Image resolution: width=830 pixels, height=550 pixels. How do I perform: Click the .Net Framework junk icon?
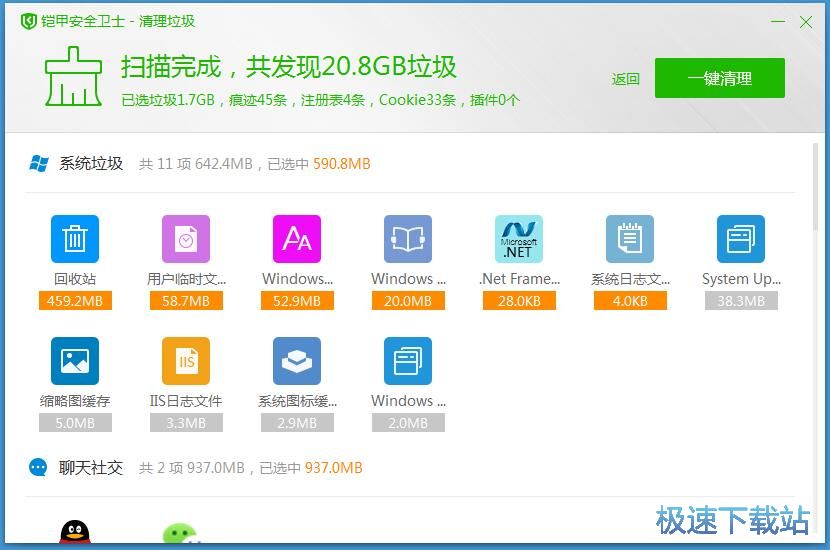pos(519,239)
